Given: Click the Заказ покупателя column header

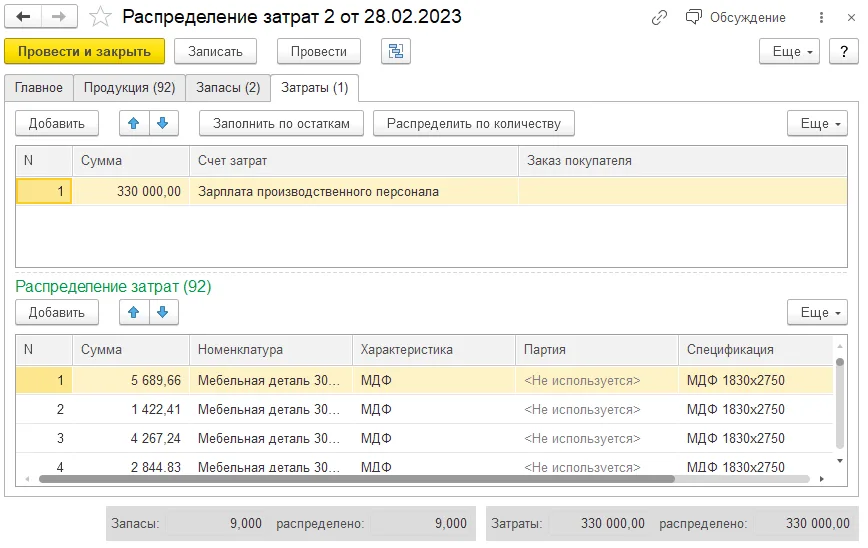Looking at the screenshot, I should (x=683, y=161).
